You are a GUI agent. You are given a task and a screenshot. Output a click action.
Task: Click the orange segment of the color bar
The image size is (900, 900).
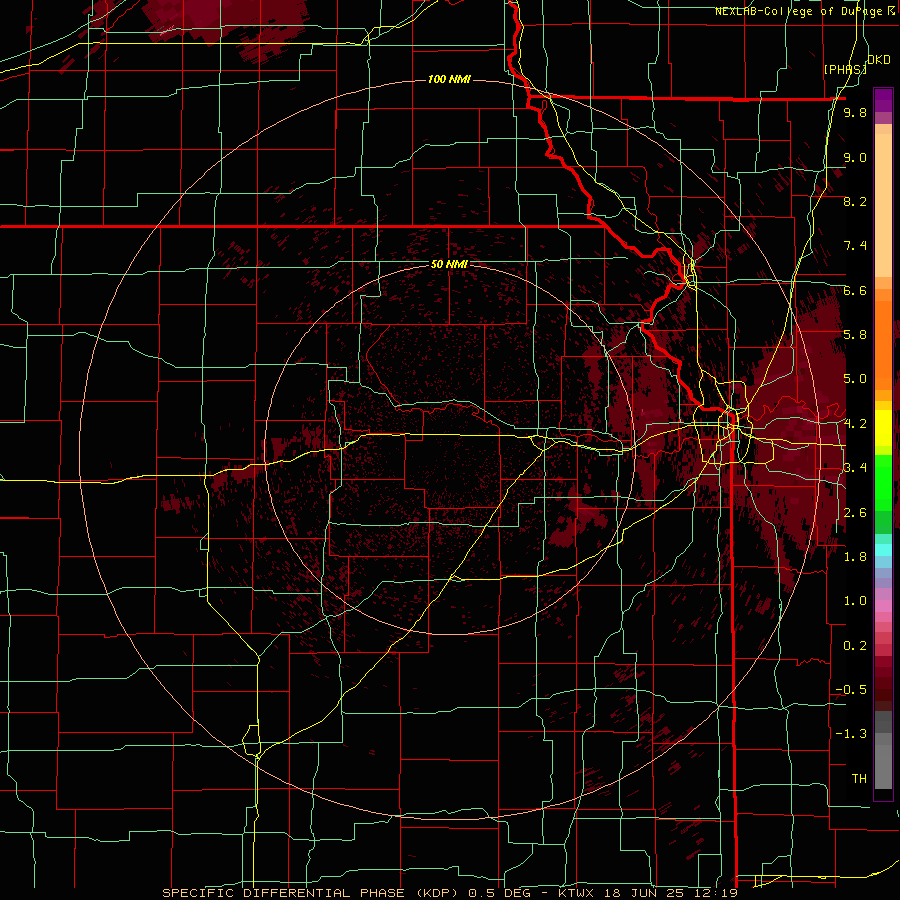click(x=883, y=344)
